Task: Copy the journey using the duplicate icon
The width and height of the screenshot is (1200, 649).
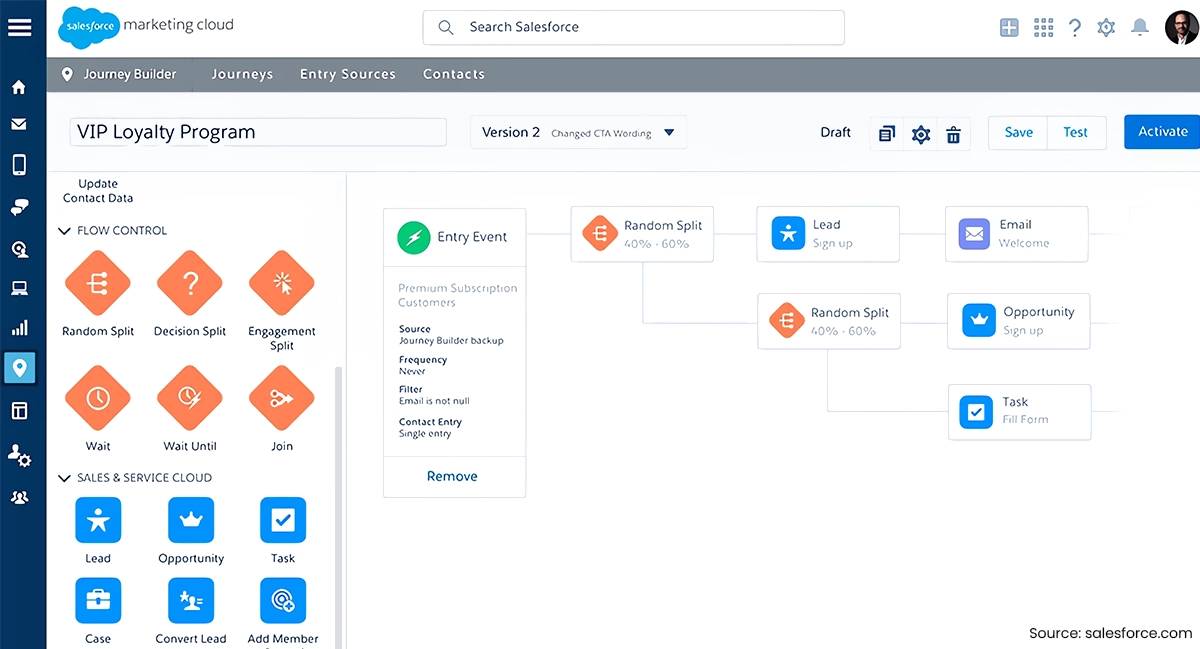Action: [887, 133]
